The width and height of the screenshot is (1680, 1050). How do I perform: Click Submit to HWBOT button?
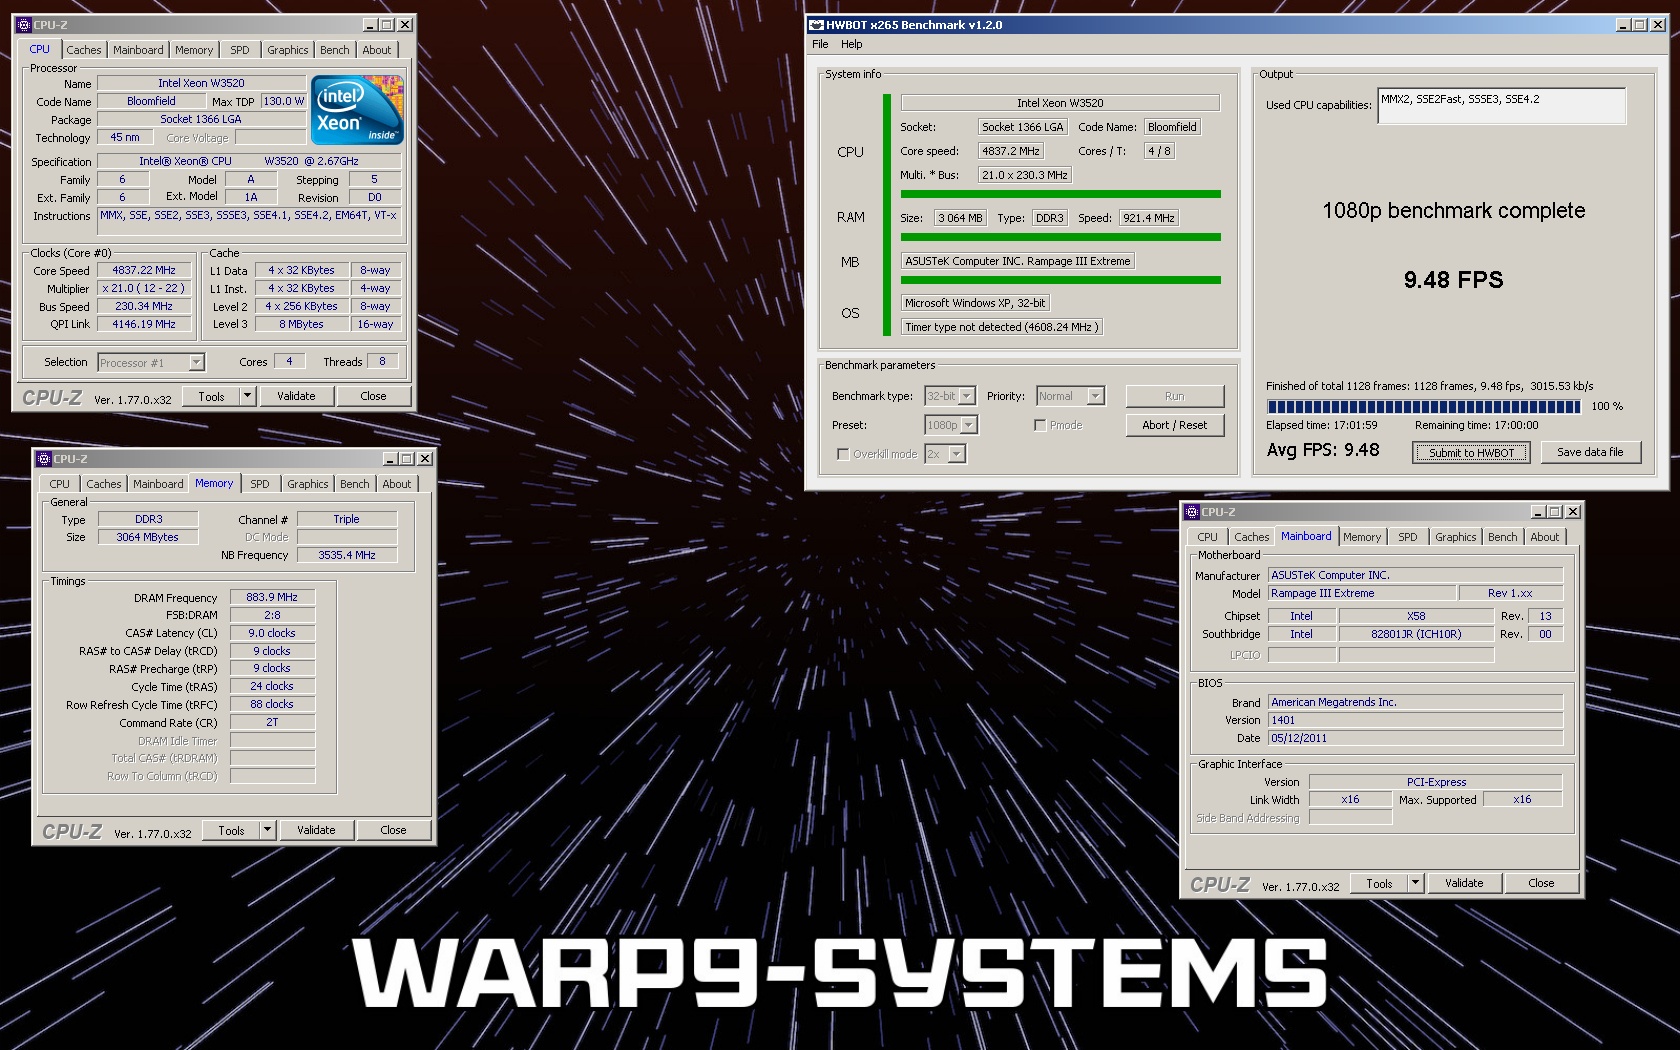tap(1471, 453)
